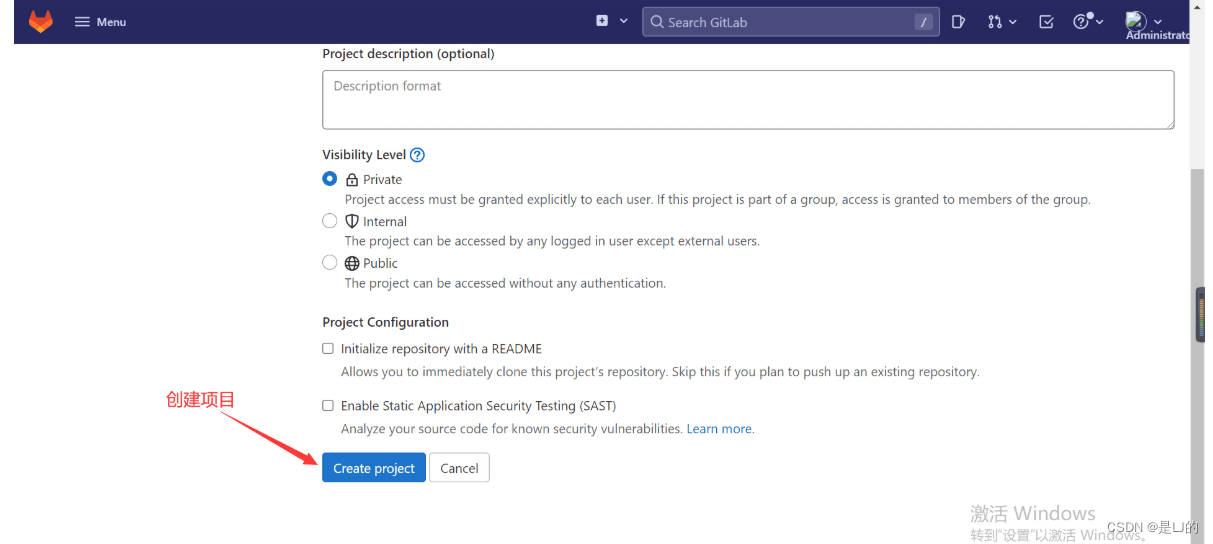This screenshot has height=544, width=1213.
Task: Open the merge requests icon
Action: click(x=995, y=21)
